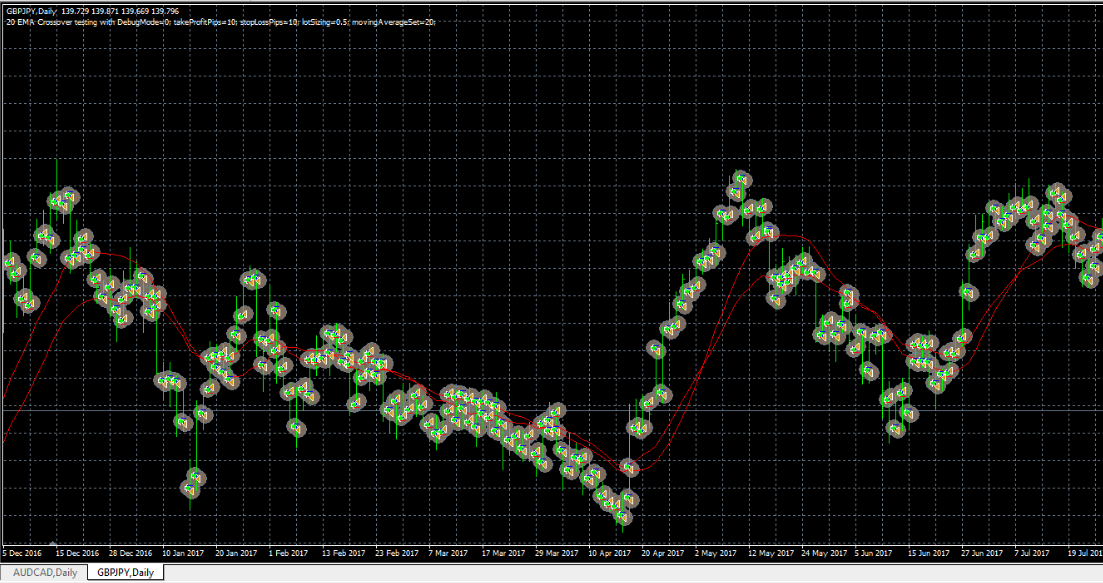Viewport: 1103px width, 583px height.
Task: Click the 15 Jun 2017 date label
Action: coord(929,553)
